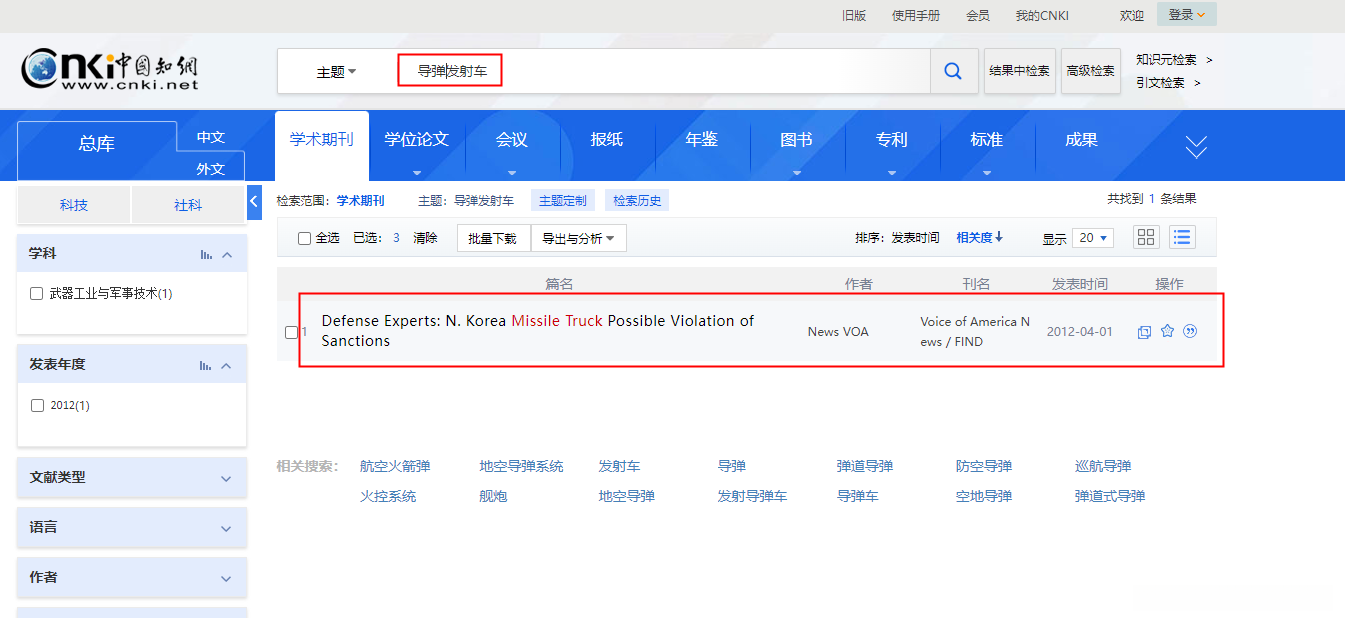This screenshot has height=618, width=1345.
Task: Open author News VOA link
Action: click(x=838, y=331)
